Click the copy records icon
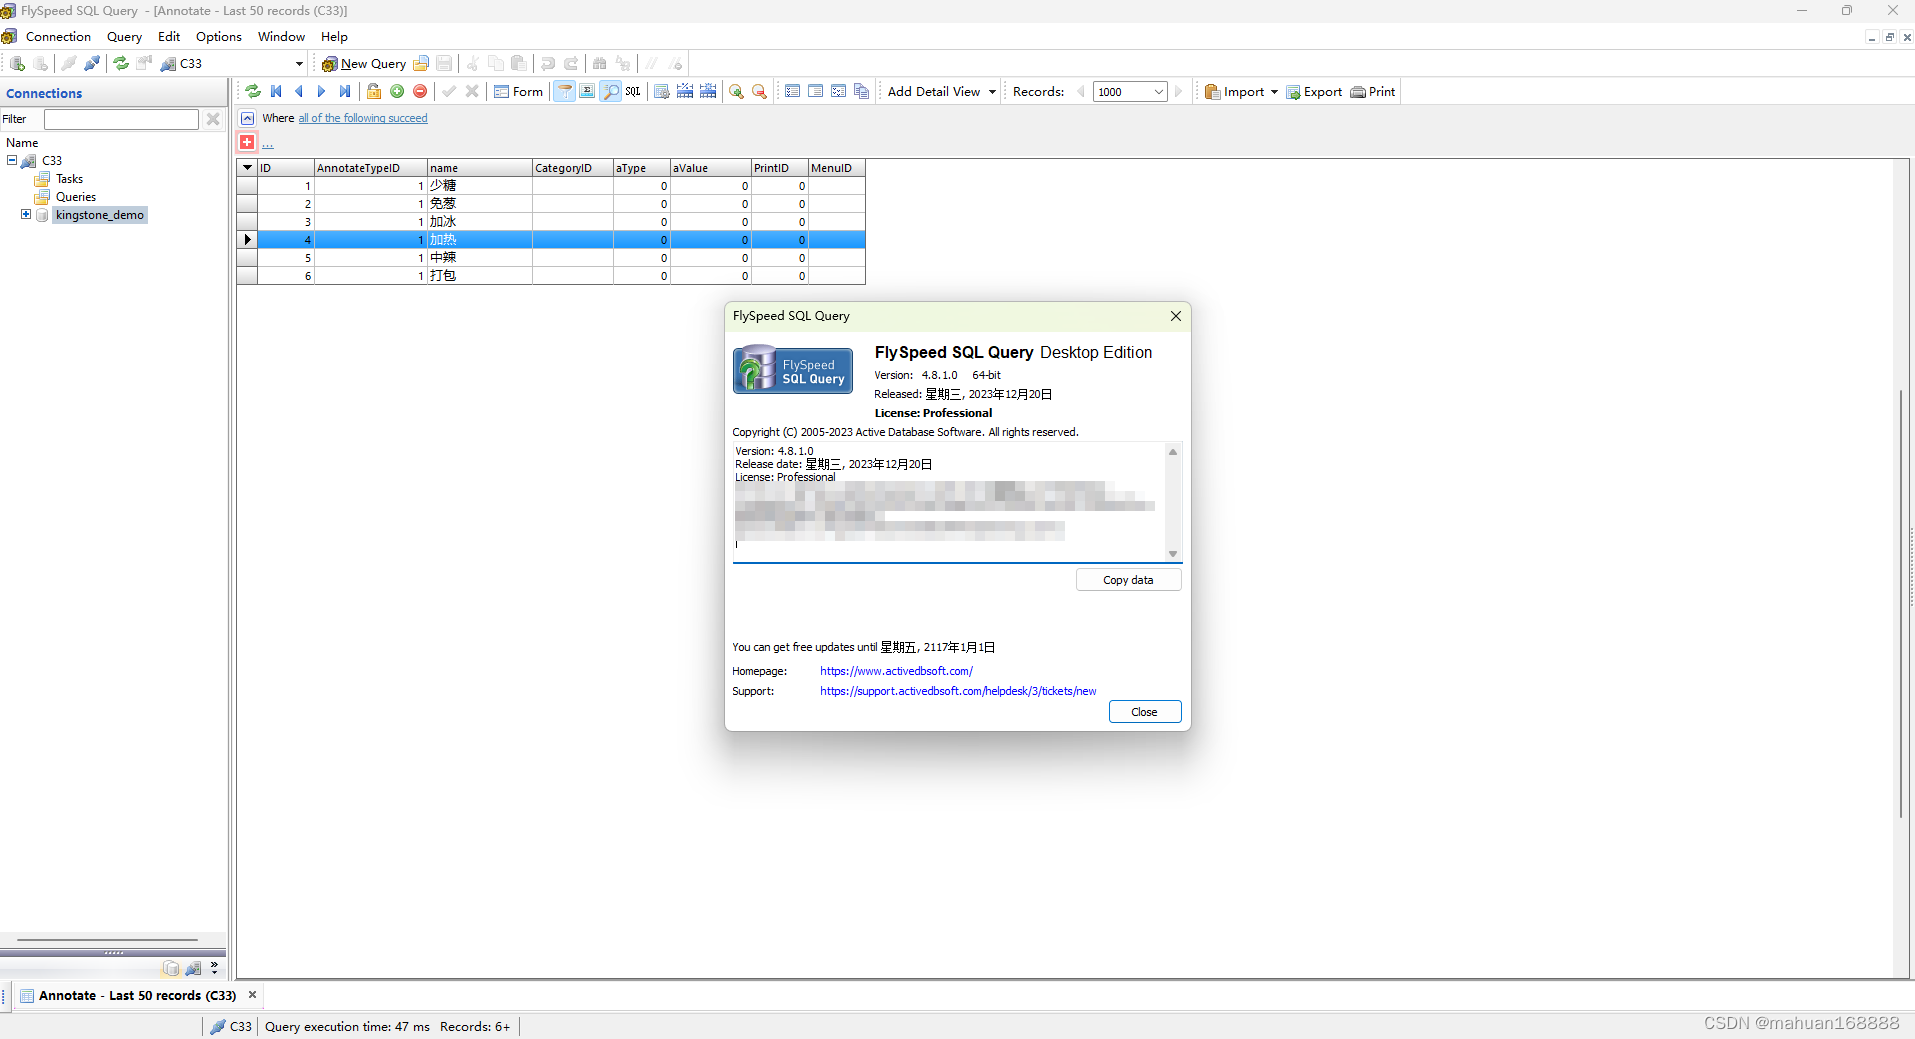This screenshot has height=1039, width=1915. coord(862,92)
